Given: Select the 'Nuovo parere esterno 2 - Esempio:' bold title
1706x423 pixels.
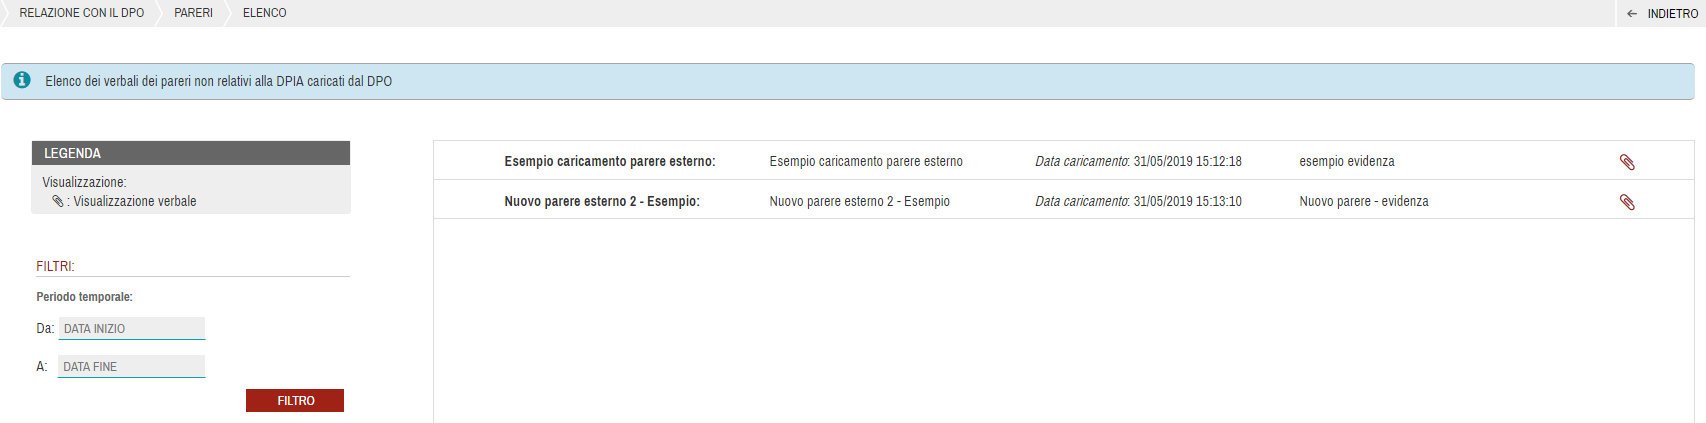Looking at the screenshot, I should (602, 201).
